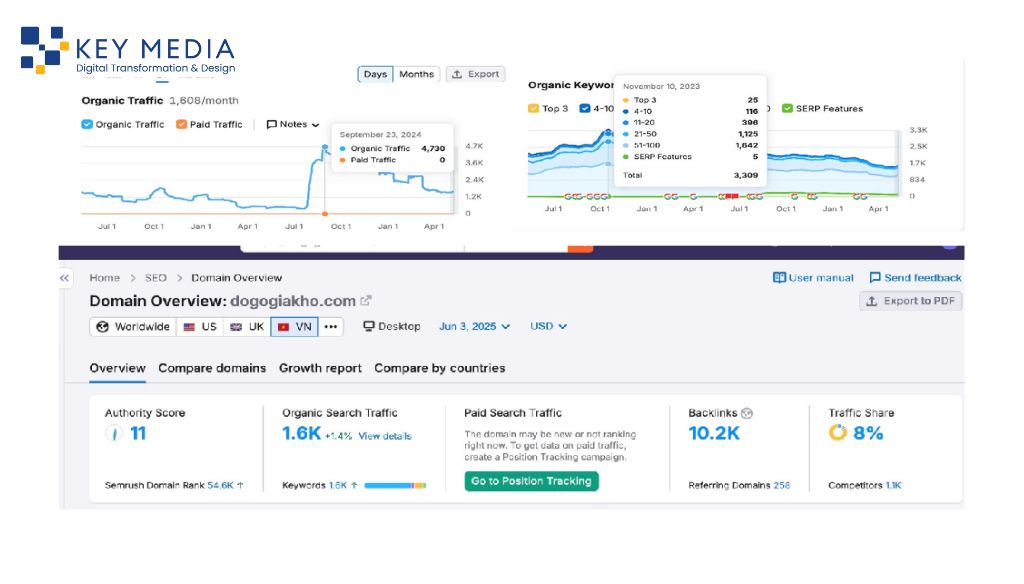Screen dimensions: 1024x584
Task: Open the more countries ellipsis menu
Action: (331, 327)
